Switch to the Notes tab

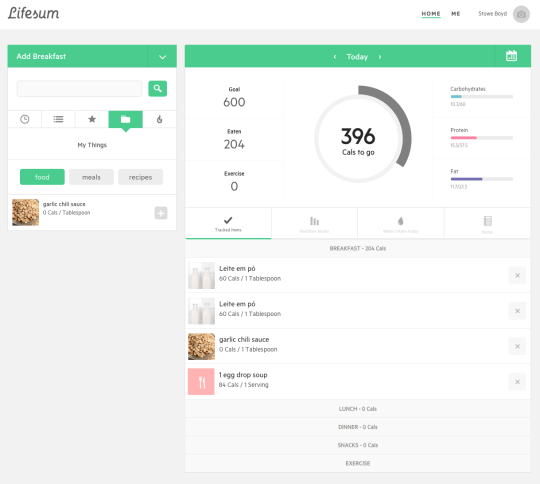487,224
